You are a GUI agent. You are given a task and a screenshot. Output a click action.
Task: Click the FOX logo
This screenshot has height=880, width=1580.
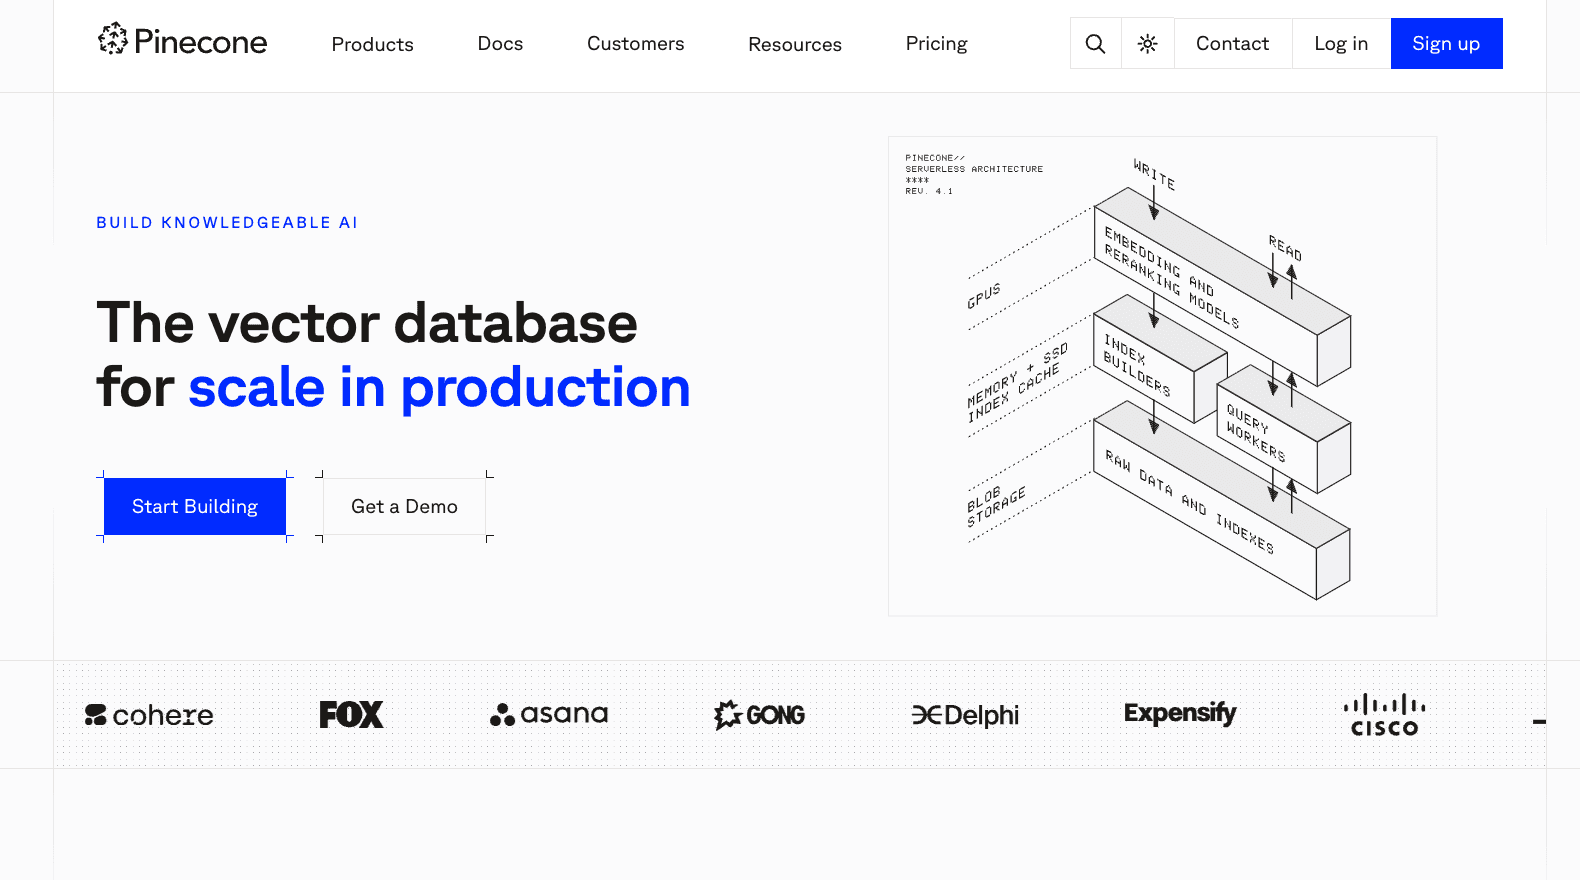tap(351, 714)
